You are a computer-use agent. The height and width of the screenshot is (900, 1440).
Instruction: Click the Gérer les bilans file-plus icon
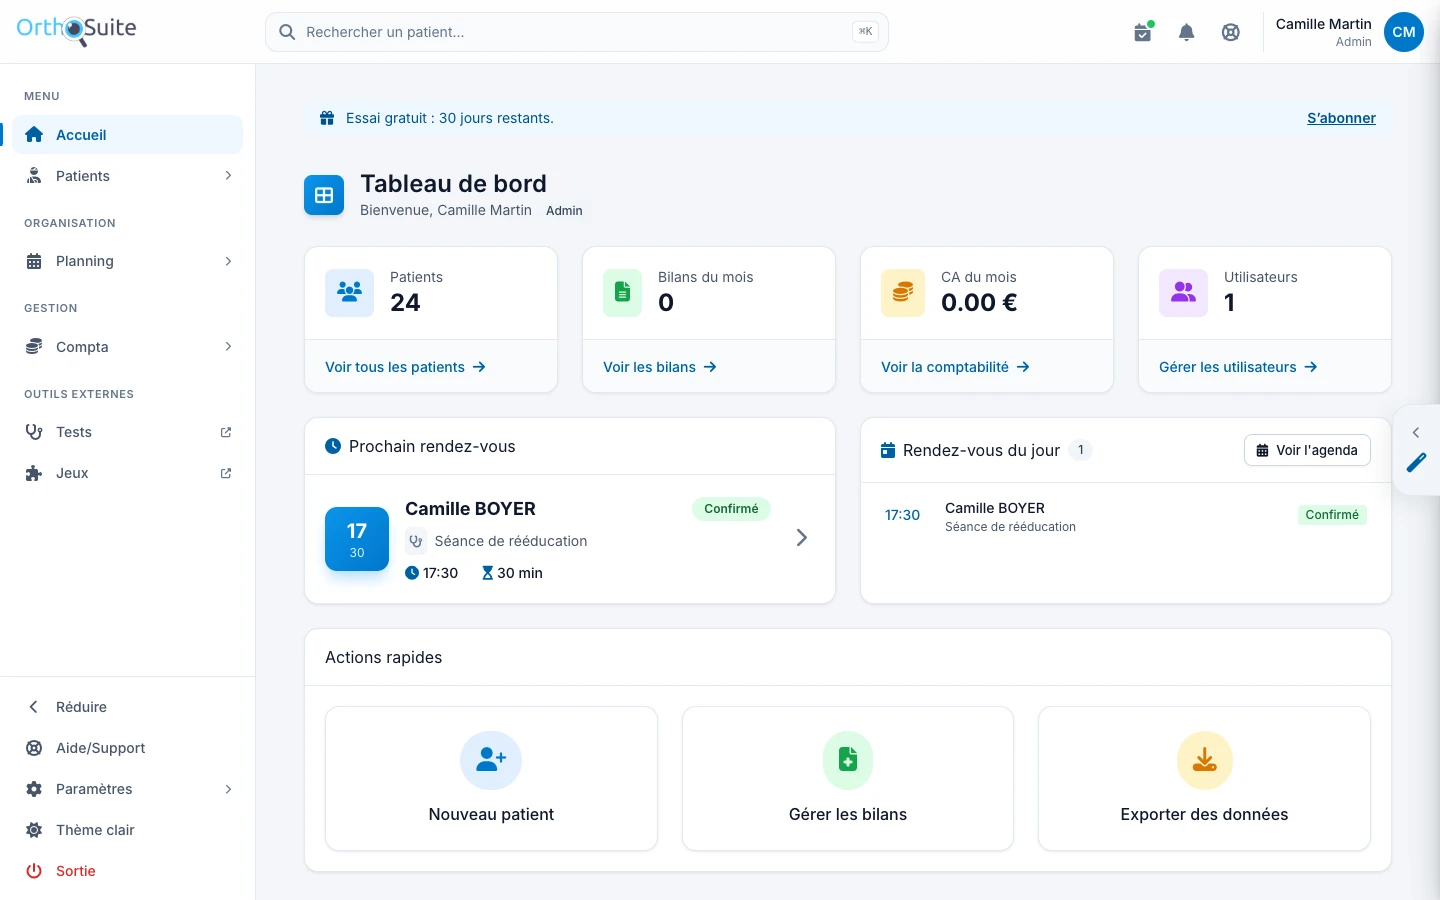click(x=848, y=760)
